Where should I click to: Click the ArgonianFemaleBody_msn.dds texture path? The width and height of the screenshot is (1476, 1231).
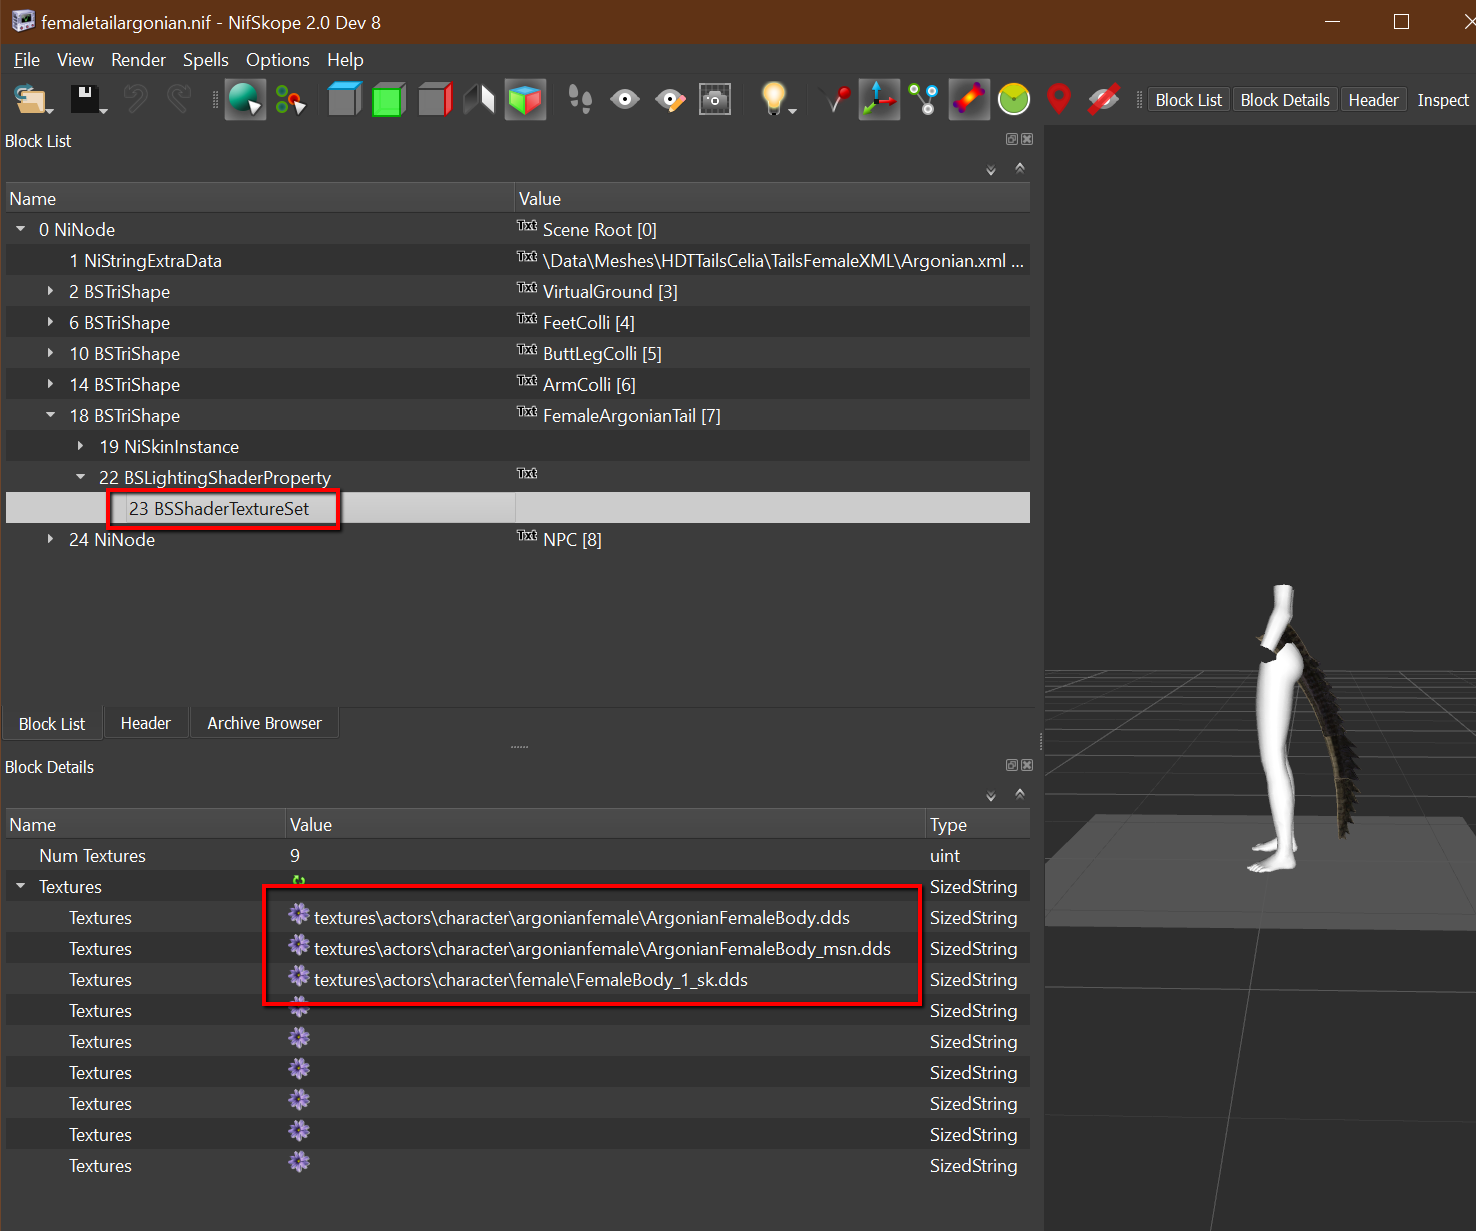coord(602,949)
